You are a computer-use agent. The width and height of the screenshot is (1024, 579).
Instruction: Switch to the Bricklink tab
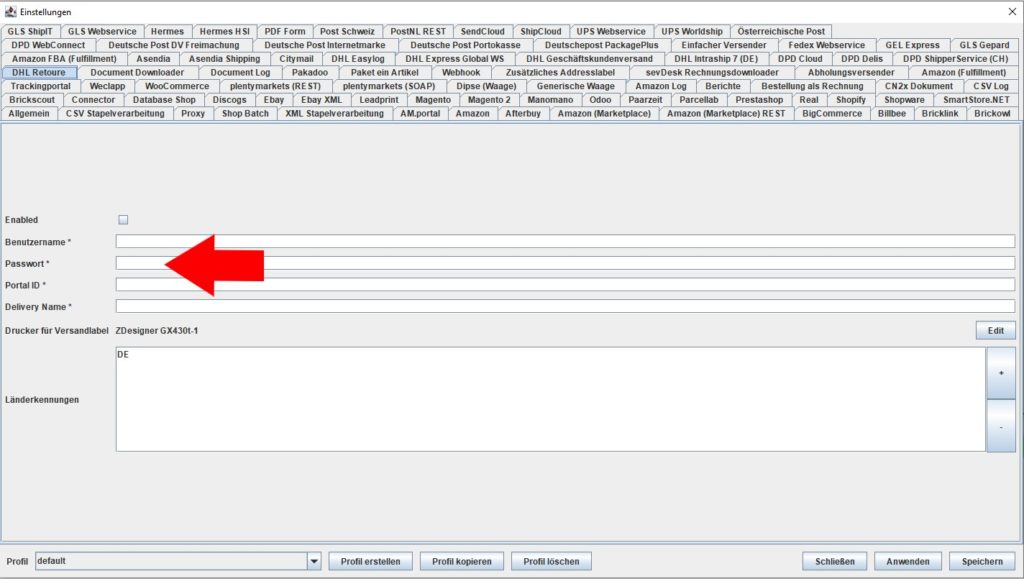tap(940, 114)
